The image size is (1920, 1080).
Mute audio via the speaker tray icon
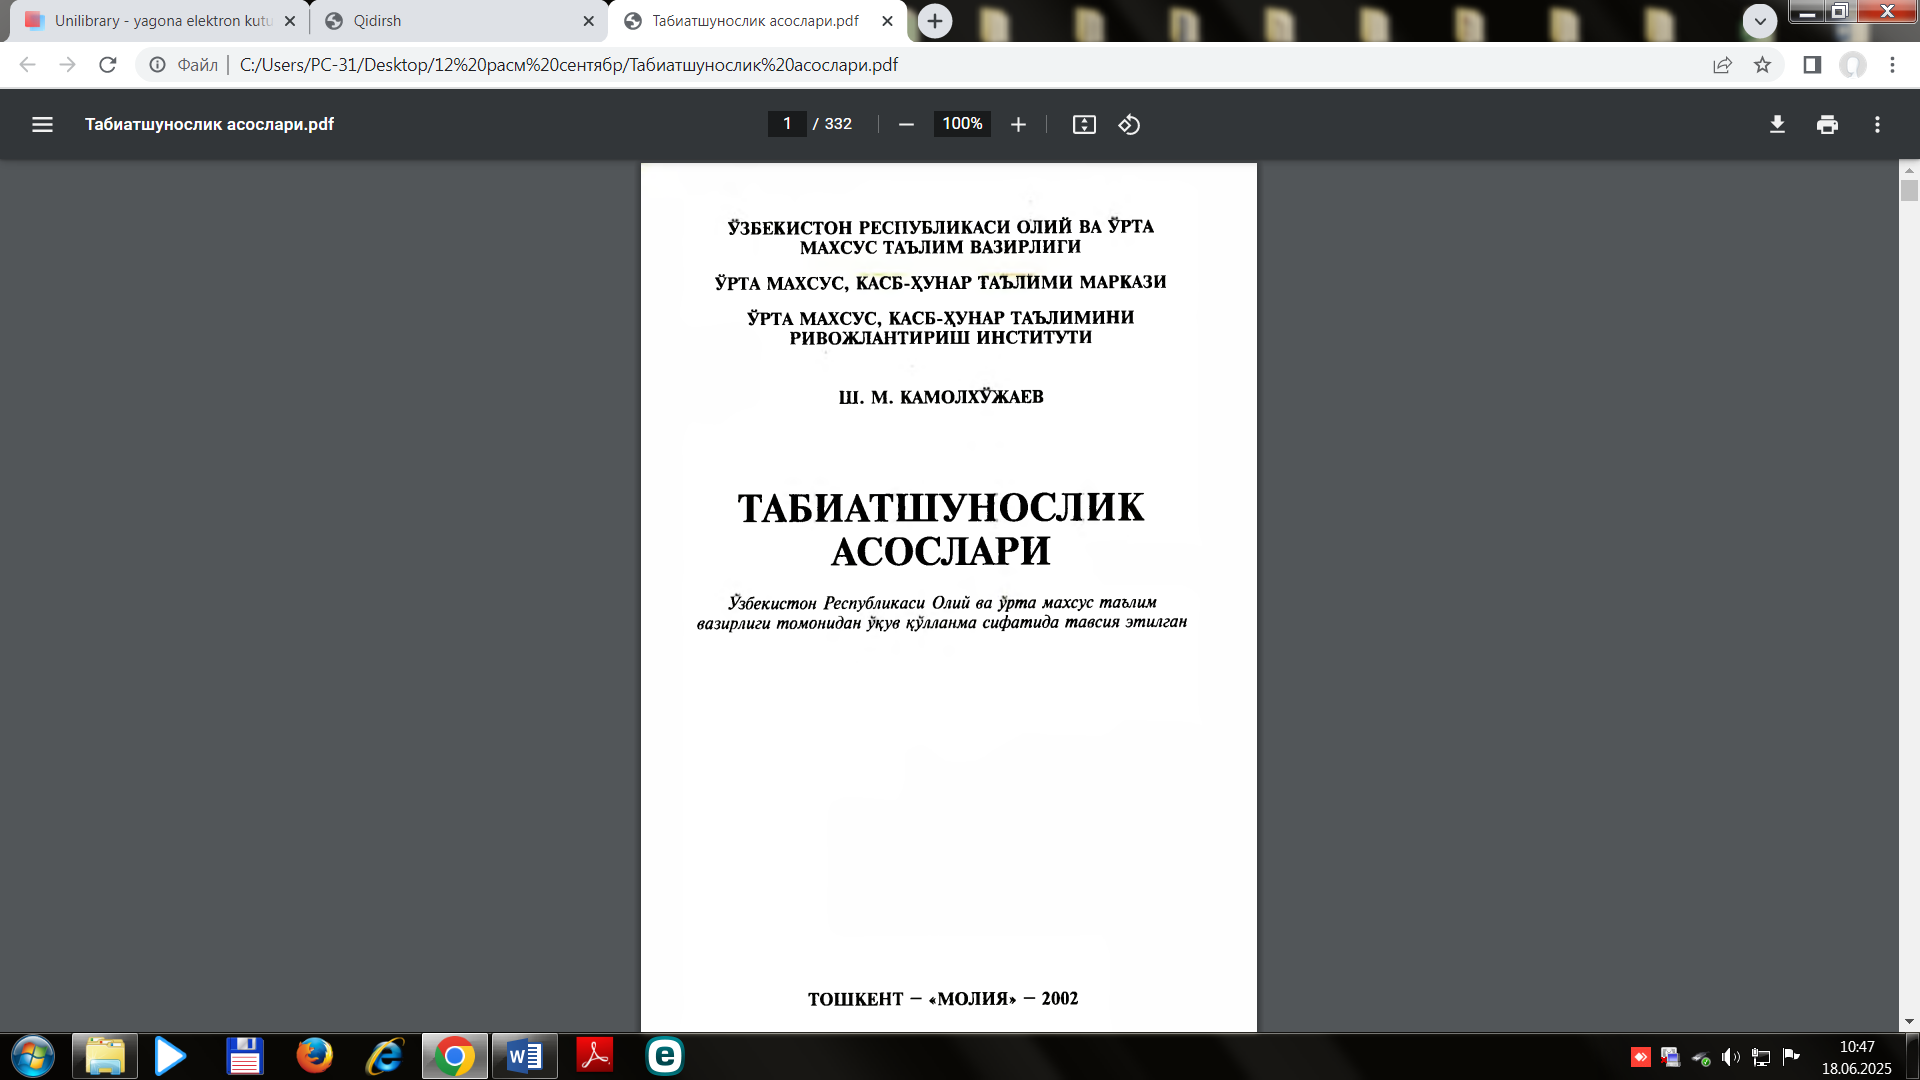point(1733,1056)
